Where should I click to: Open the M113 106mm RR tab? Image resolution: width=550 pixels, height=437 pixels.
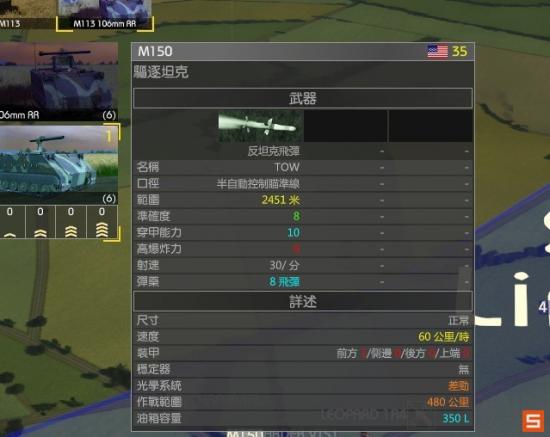click(x=105, y=15)
